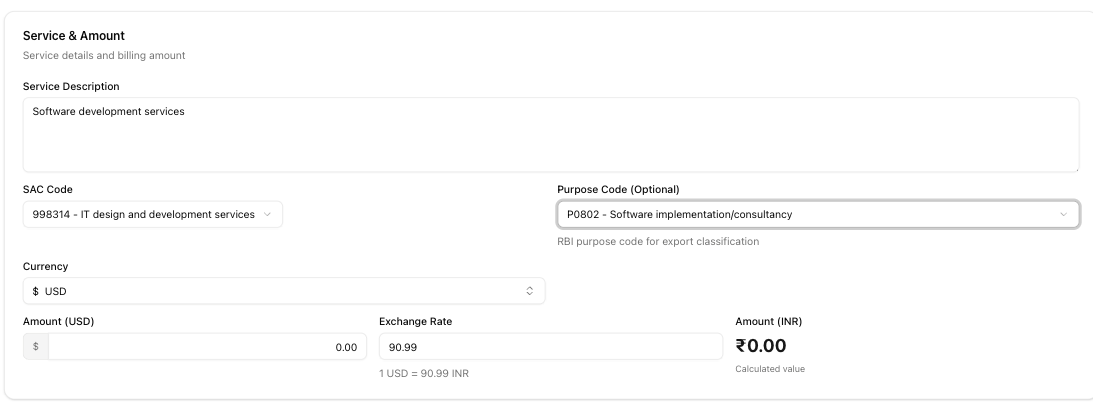
Task: Click the dollar sign prefix in Amount field
Action: (x=36, y=346)
